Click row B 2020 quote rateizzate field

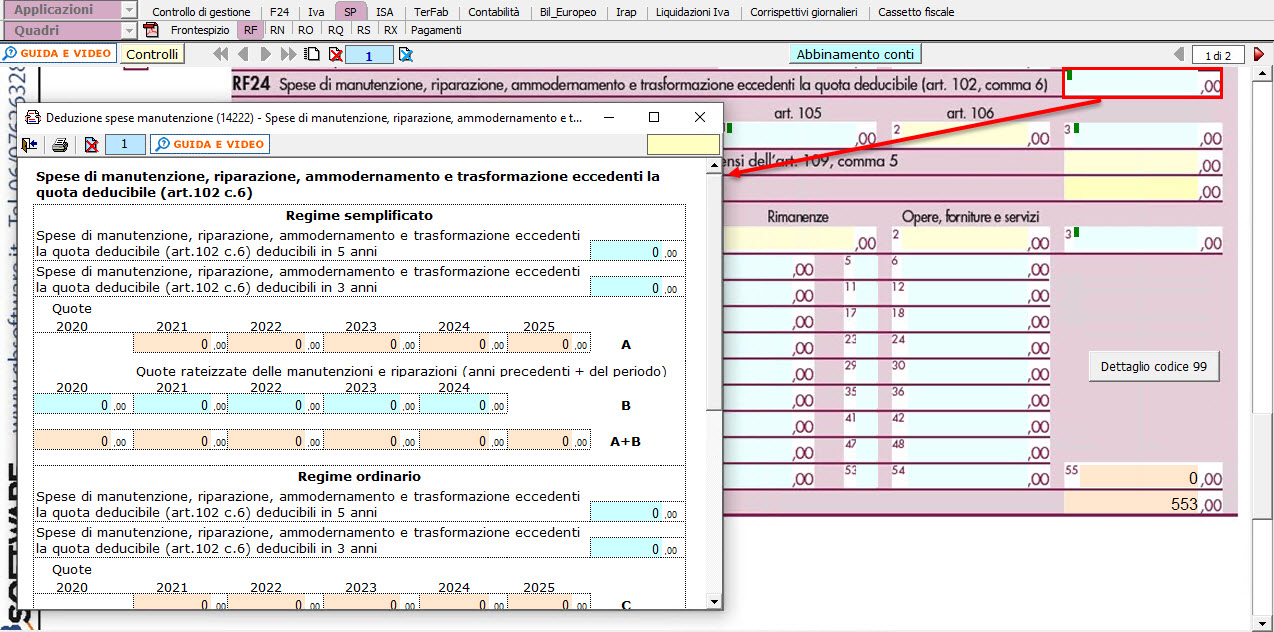pos(84,405)
